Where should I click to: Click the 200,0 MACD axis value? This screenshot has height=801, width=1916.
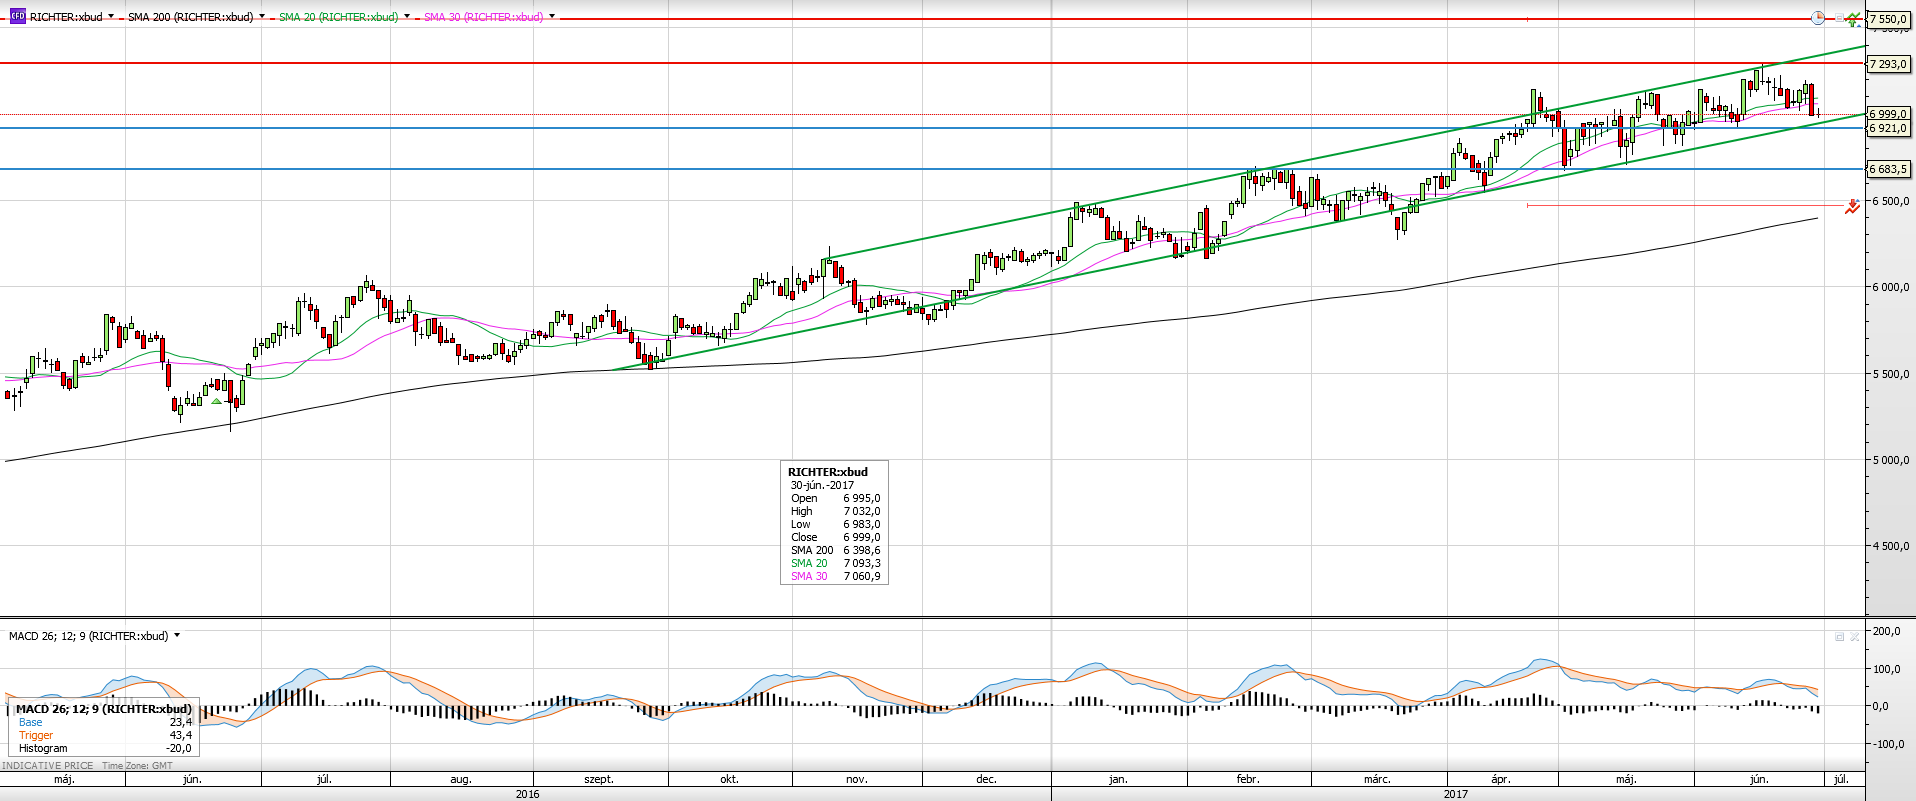coord(1887,631)
